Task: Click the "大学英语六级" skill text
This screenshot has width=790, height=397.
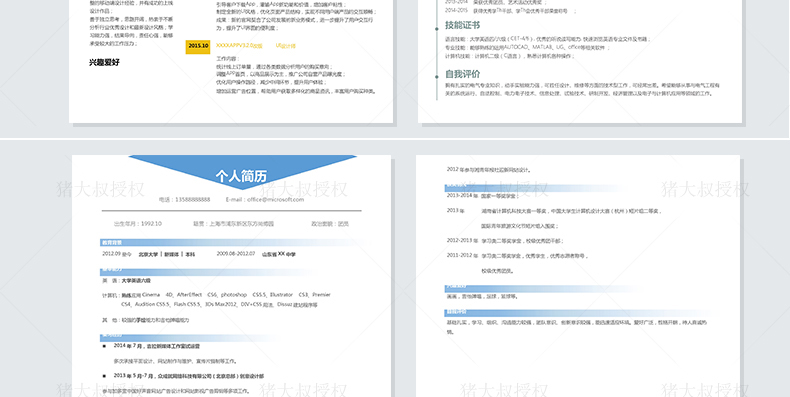Action: 136,281
